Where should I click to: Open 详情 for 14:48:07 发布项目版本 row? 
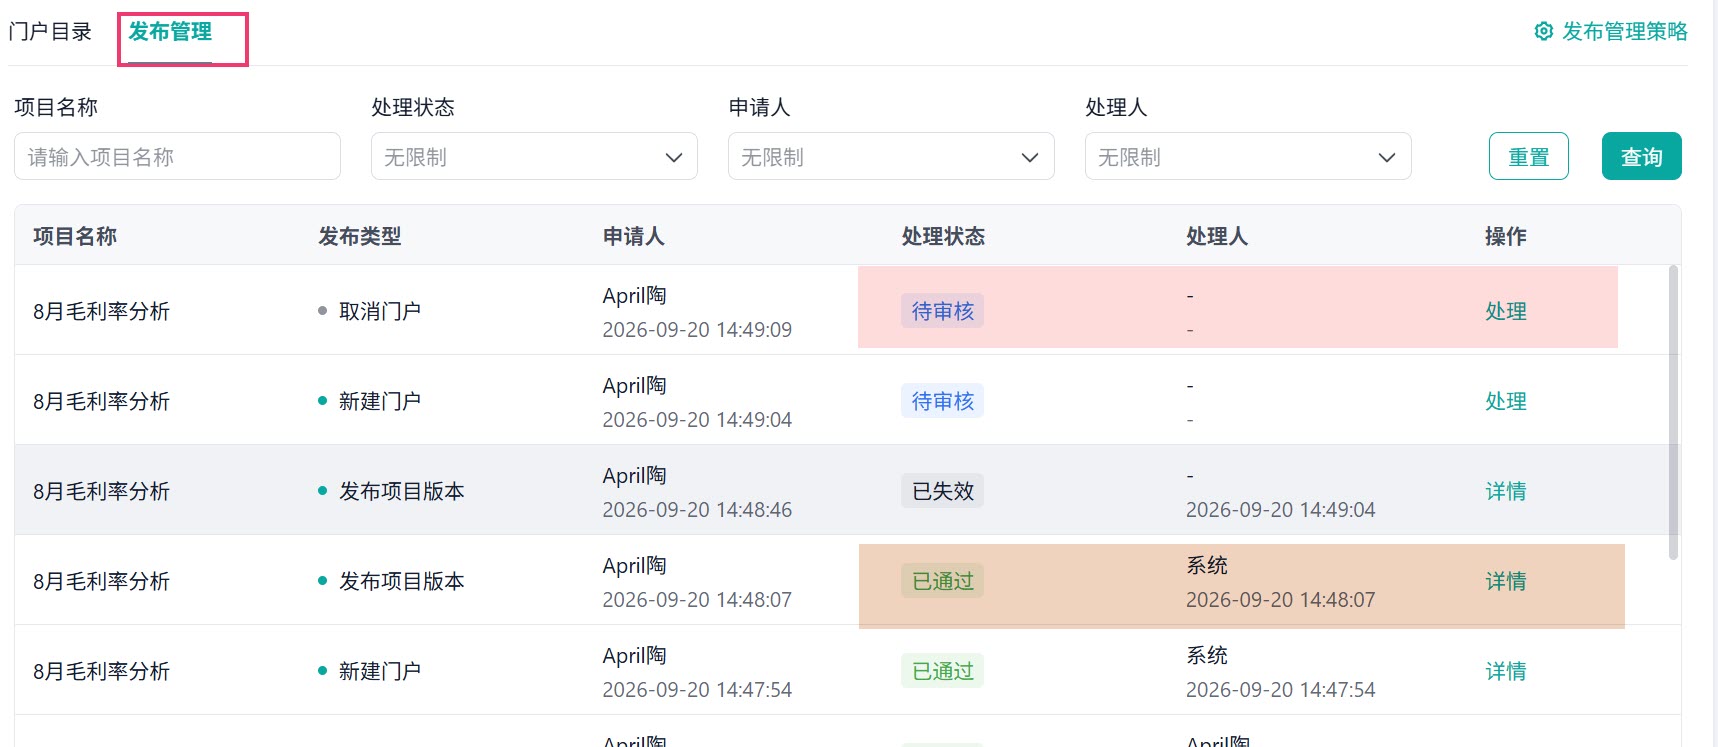pyautogui.click(x=1505, y=581)
